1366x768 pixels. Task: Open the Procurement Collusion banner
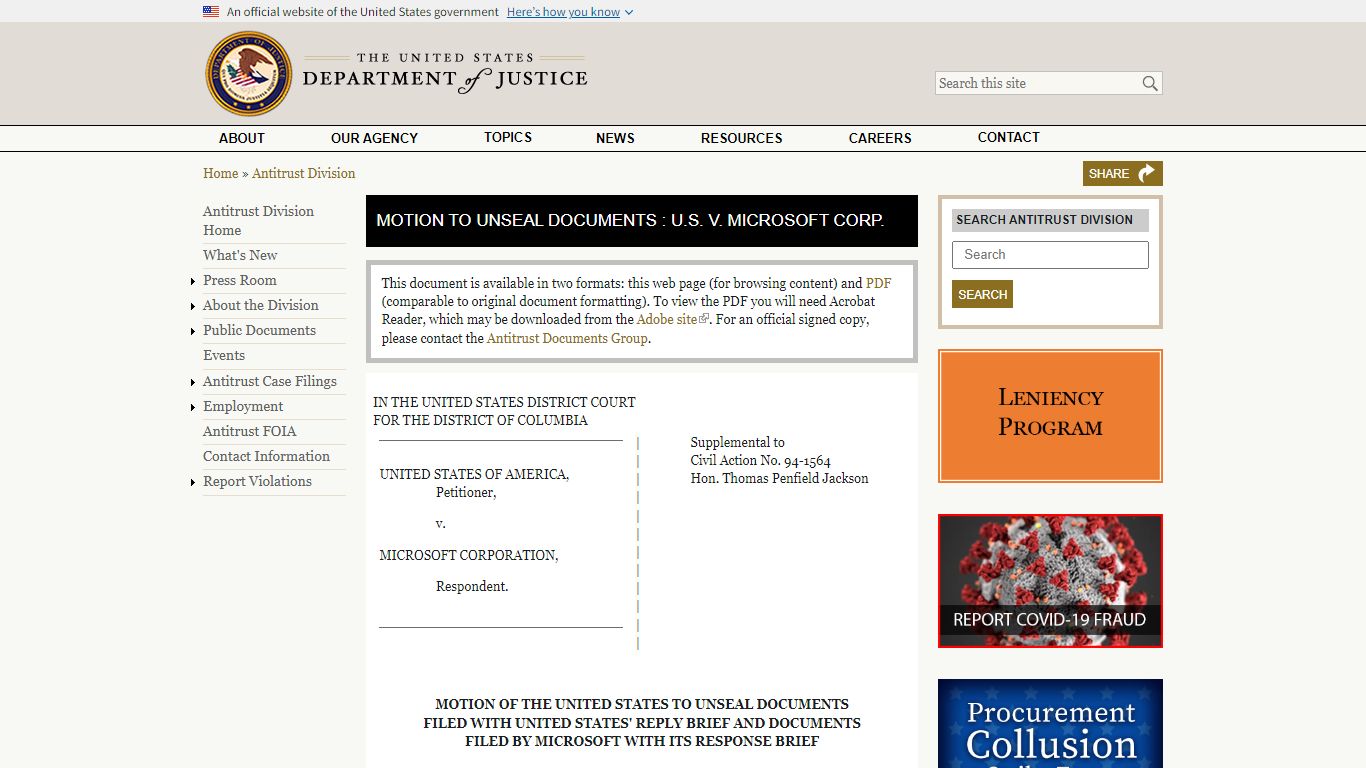[x=1050, y=724]
